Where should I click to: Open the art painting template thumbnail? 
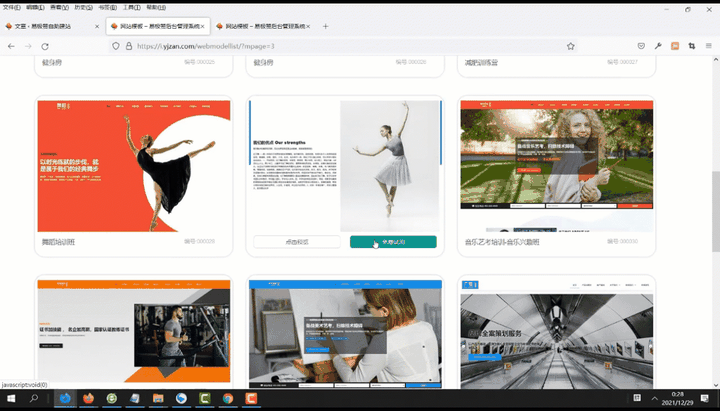point(345,334)
